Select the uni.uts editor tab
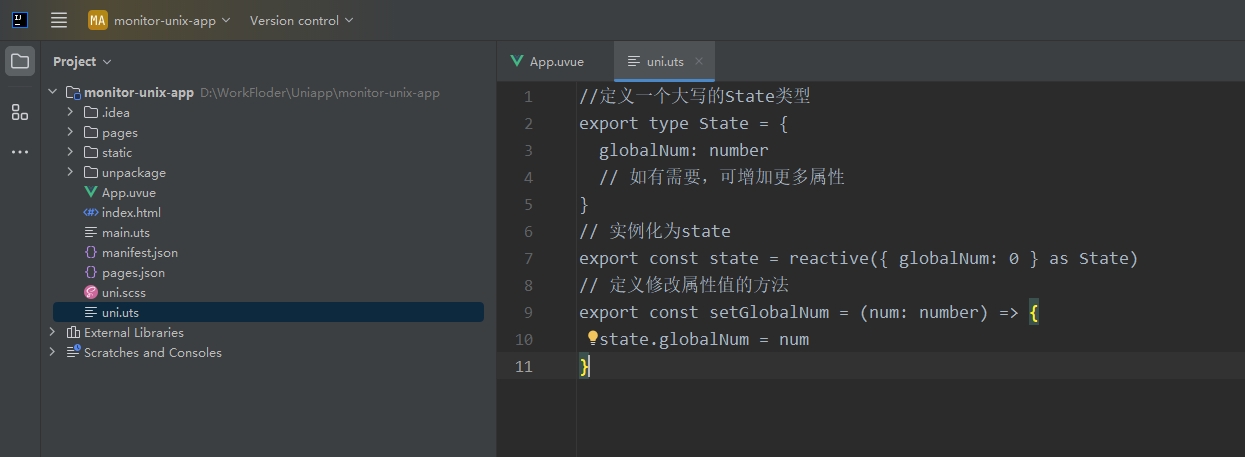 tap(656, 61)
